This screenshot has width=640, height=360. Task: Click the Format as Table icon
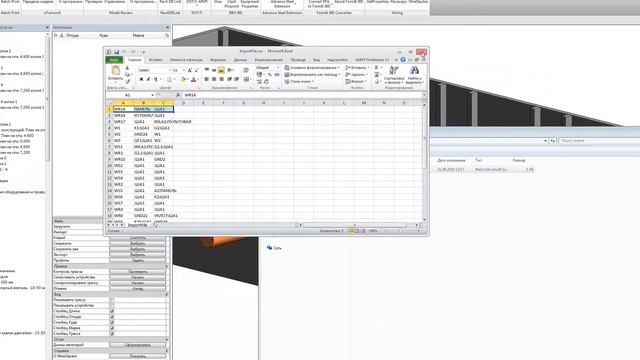[x=287, y=75]
